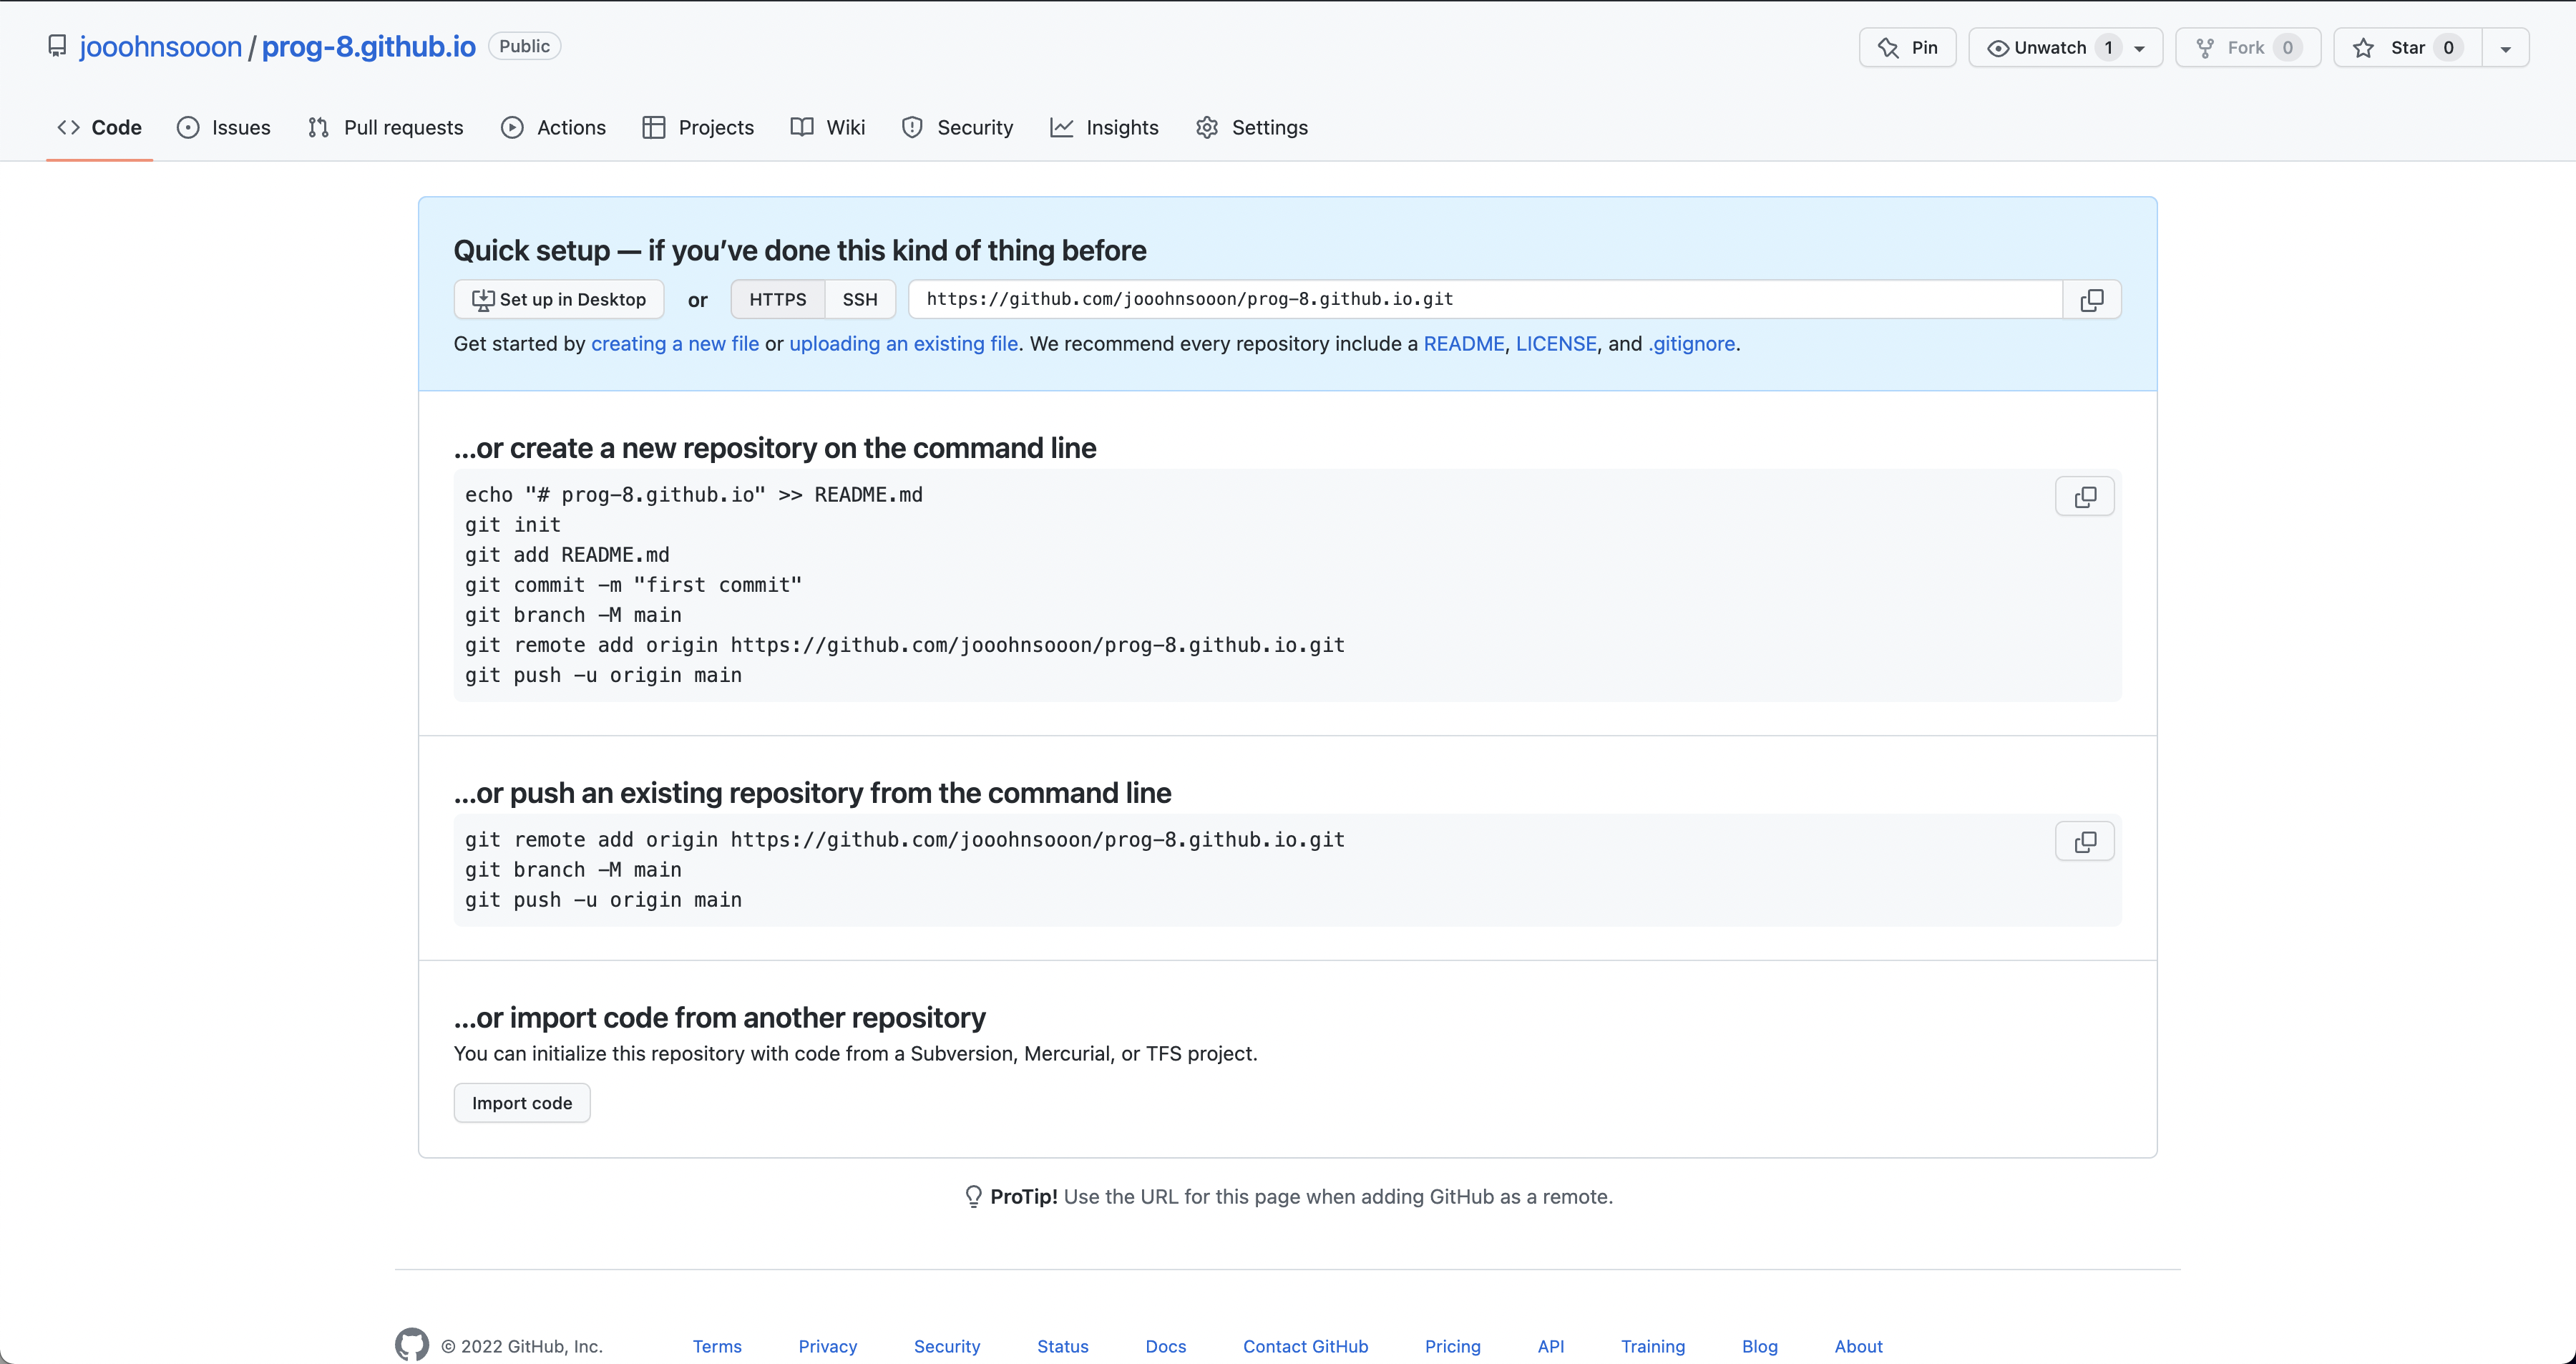
Task: Open the Training footer link
Action: pyautogui.click(x=1653, y=1346)
